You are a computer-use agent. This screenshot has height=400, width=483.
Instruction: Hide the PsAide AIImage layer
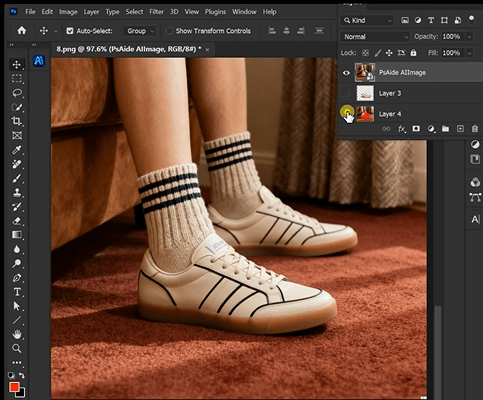coord(346,73)
